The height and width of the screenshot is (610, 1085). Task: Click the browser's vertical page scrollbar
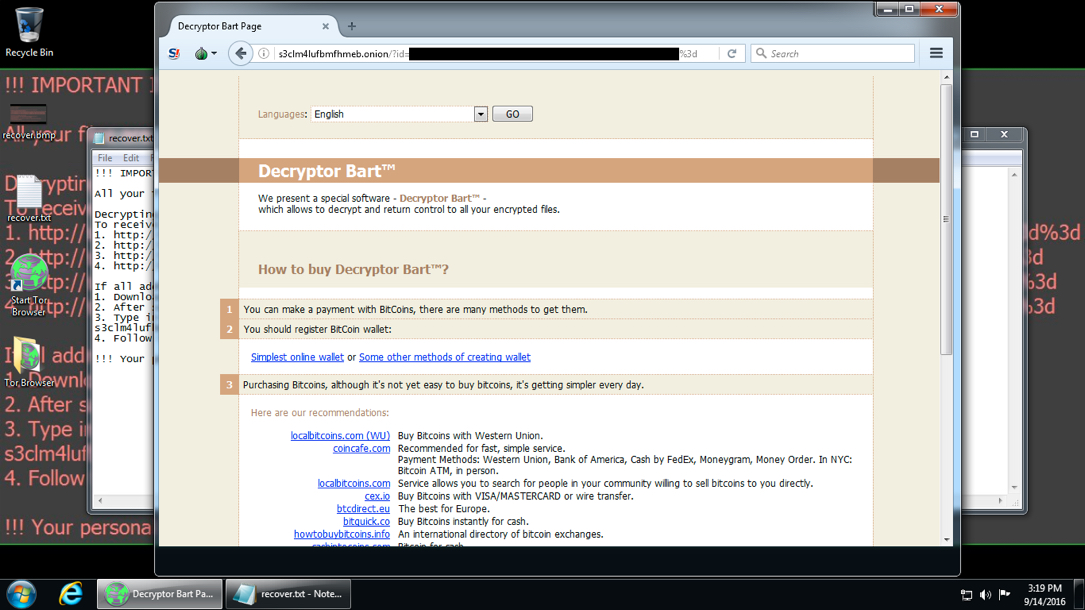coord(946,220)
